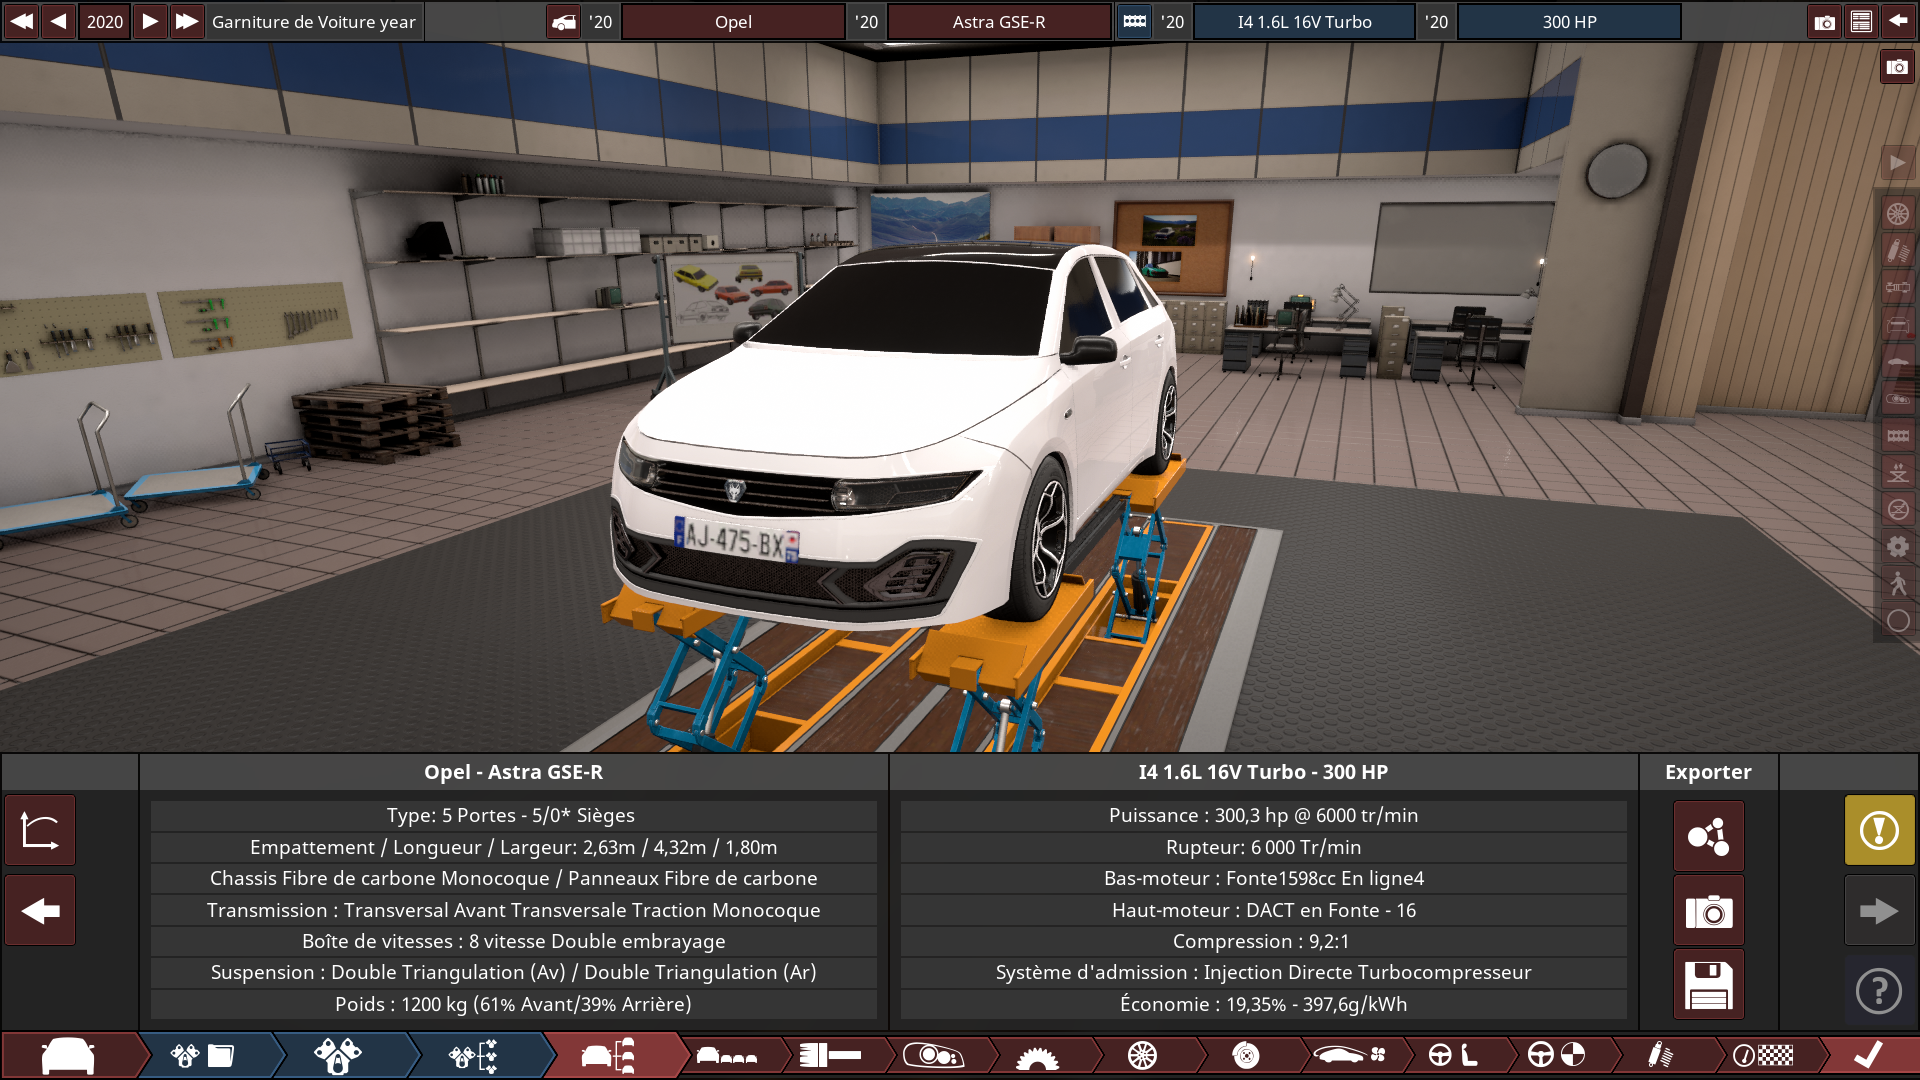
Task: Click the circle icon in side toolbar
Action: [x=1897, y=620]
